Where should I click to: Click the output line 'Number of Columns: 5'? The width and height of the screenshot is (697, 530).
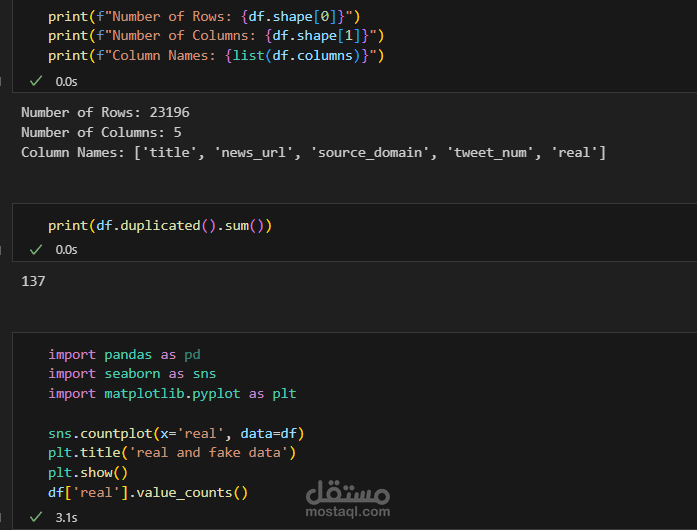click(101, 132)
